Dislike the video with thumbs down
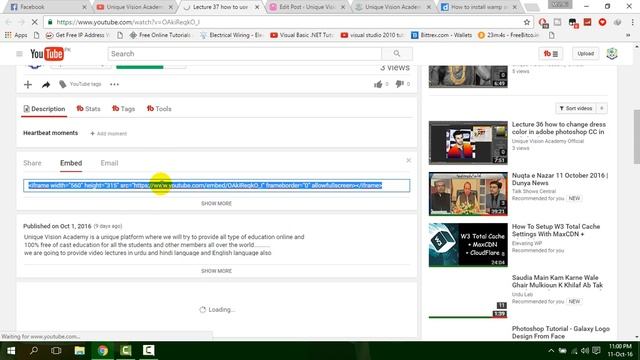Viewport: 640px width, 360px height. coord(400,84)
